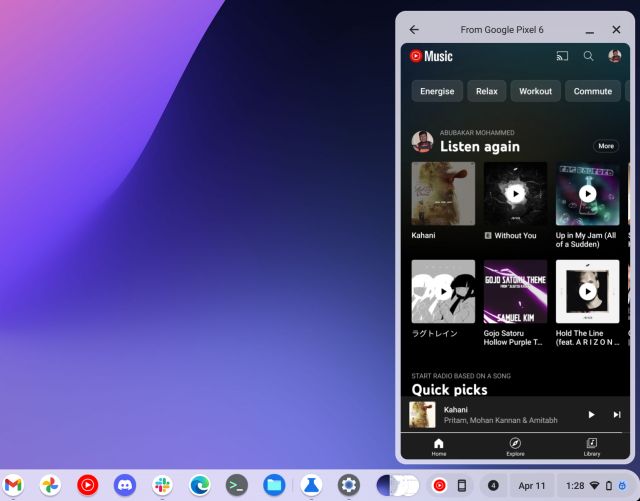Open Gmail from the shelf
This screenshot has width=640, height=501.
pos(13,485)
